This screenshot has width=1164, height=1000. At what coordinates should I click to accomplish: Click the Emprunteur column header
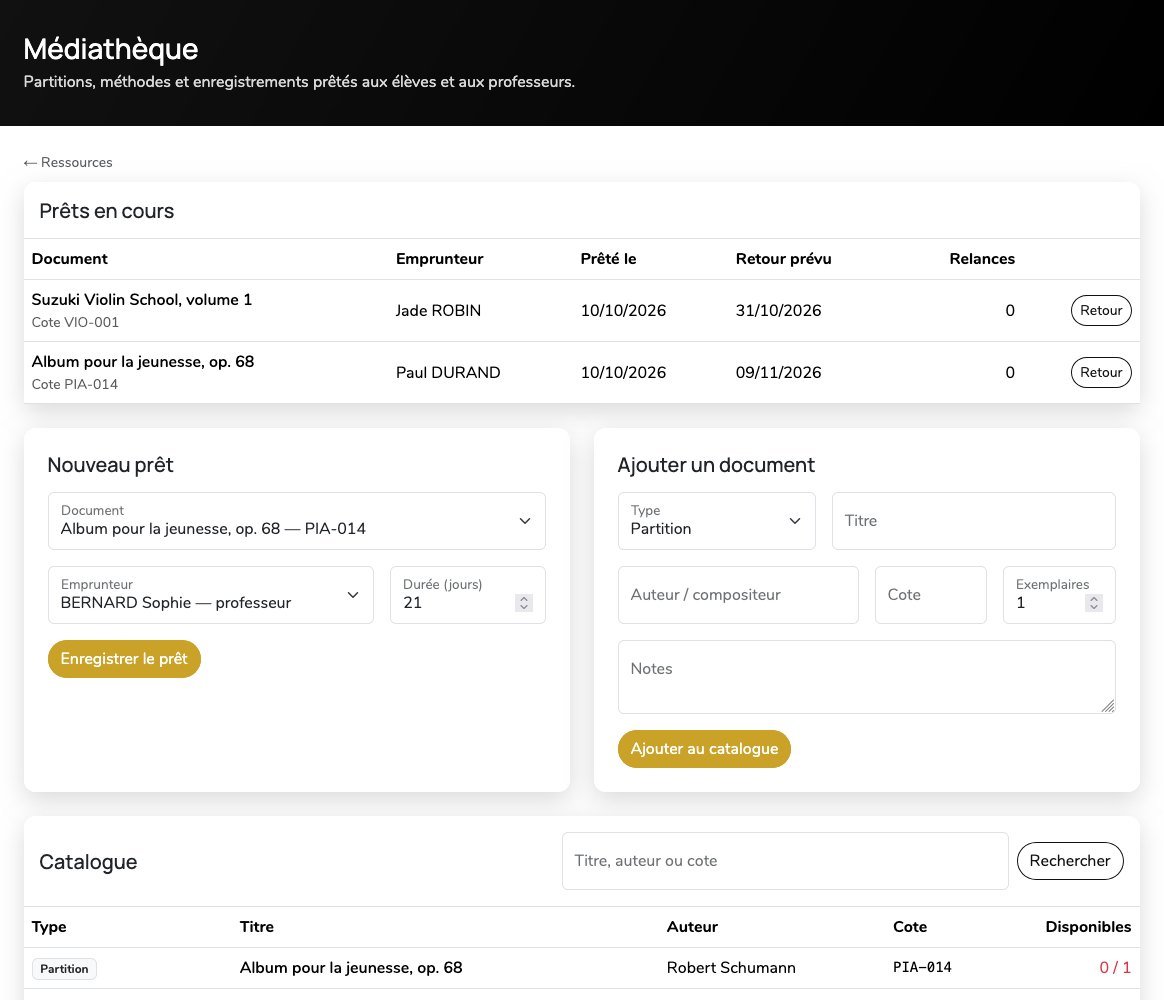439,259
